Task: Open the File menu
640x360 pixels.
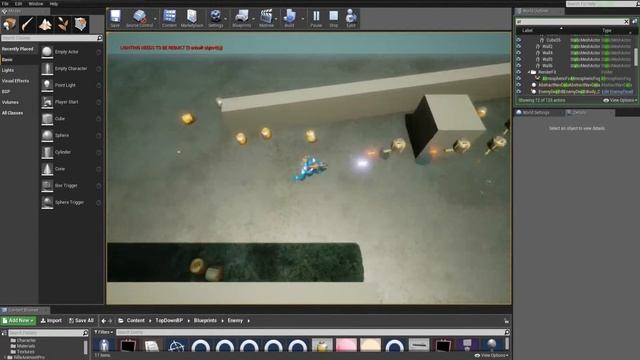Action: [x=5, y=4]
